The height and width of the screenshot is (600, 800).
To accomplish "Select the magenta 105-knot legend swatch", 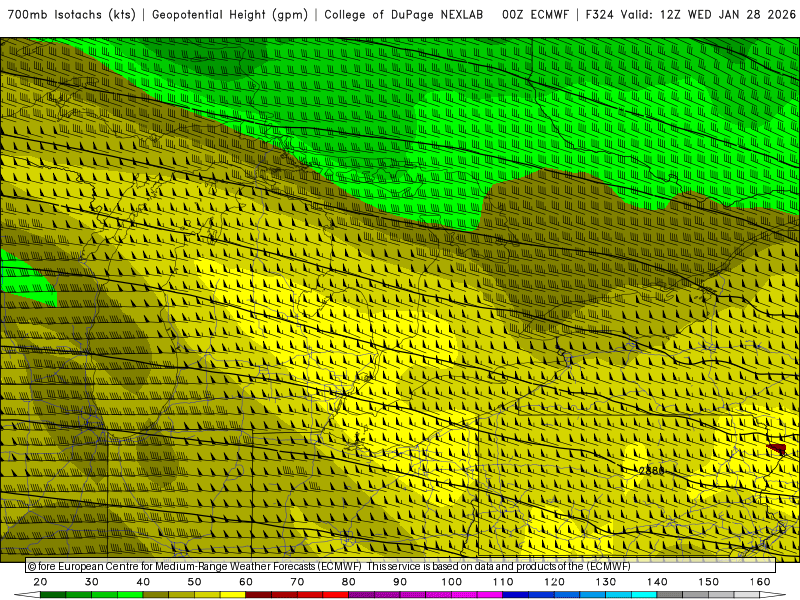I will [490, 595].
